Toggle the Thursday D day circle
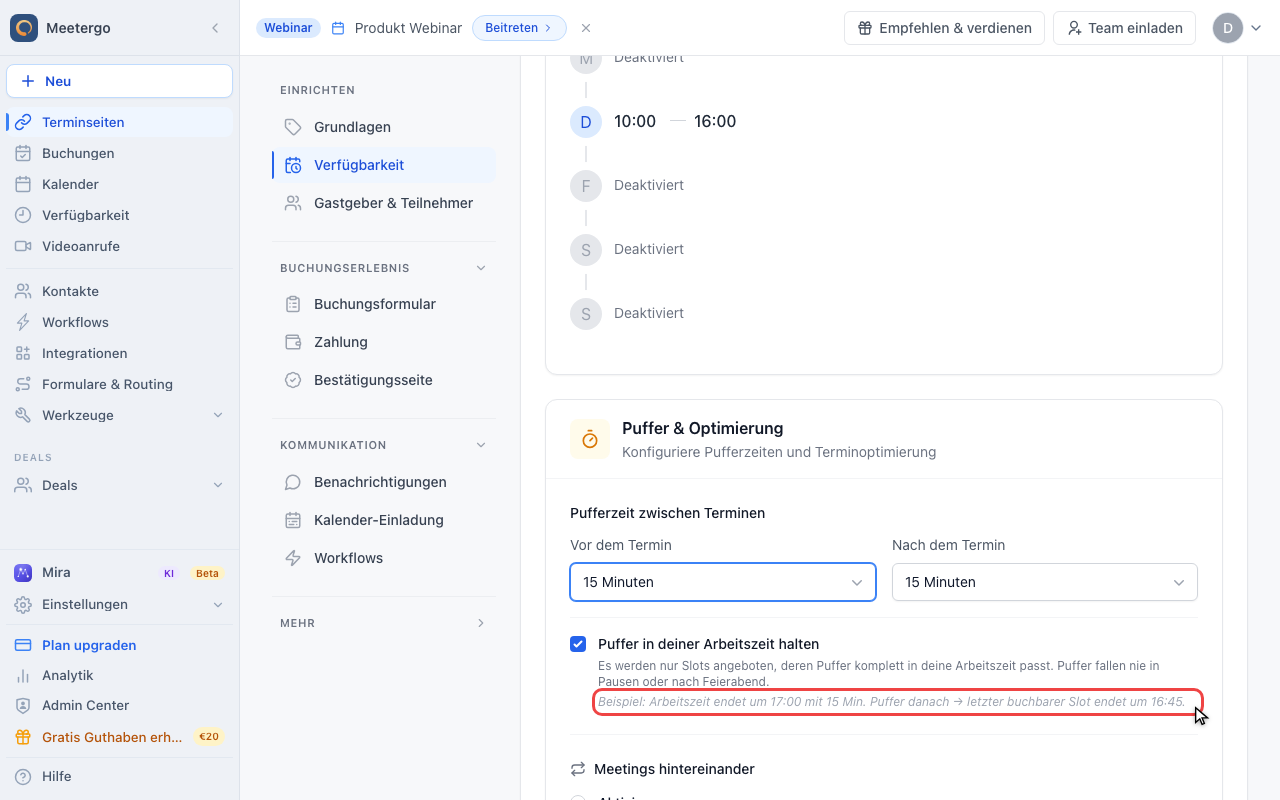Viewport: 1280px width, 800px height. tap(586, 121)
